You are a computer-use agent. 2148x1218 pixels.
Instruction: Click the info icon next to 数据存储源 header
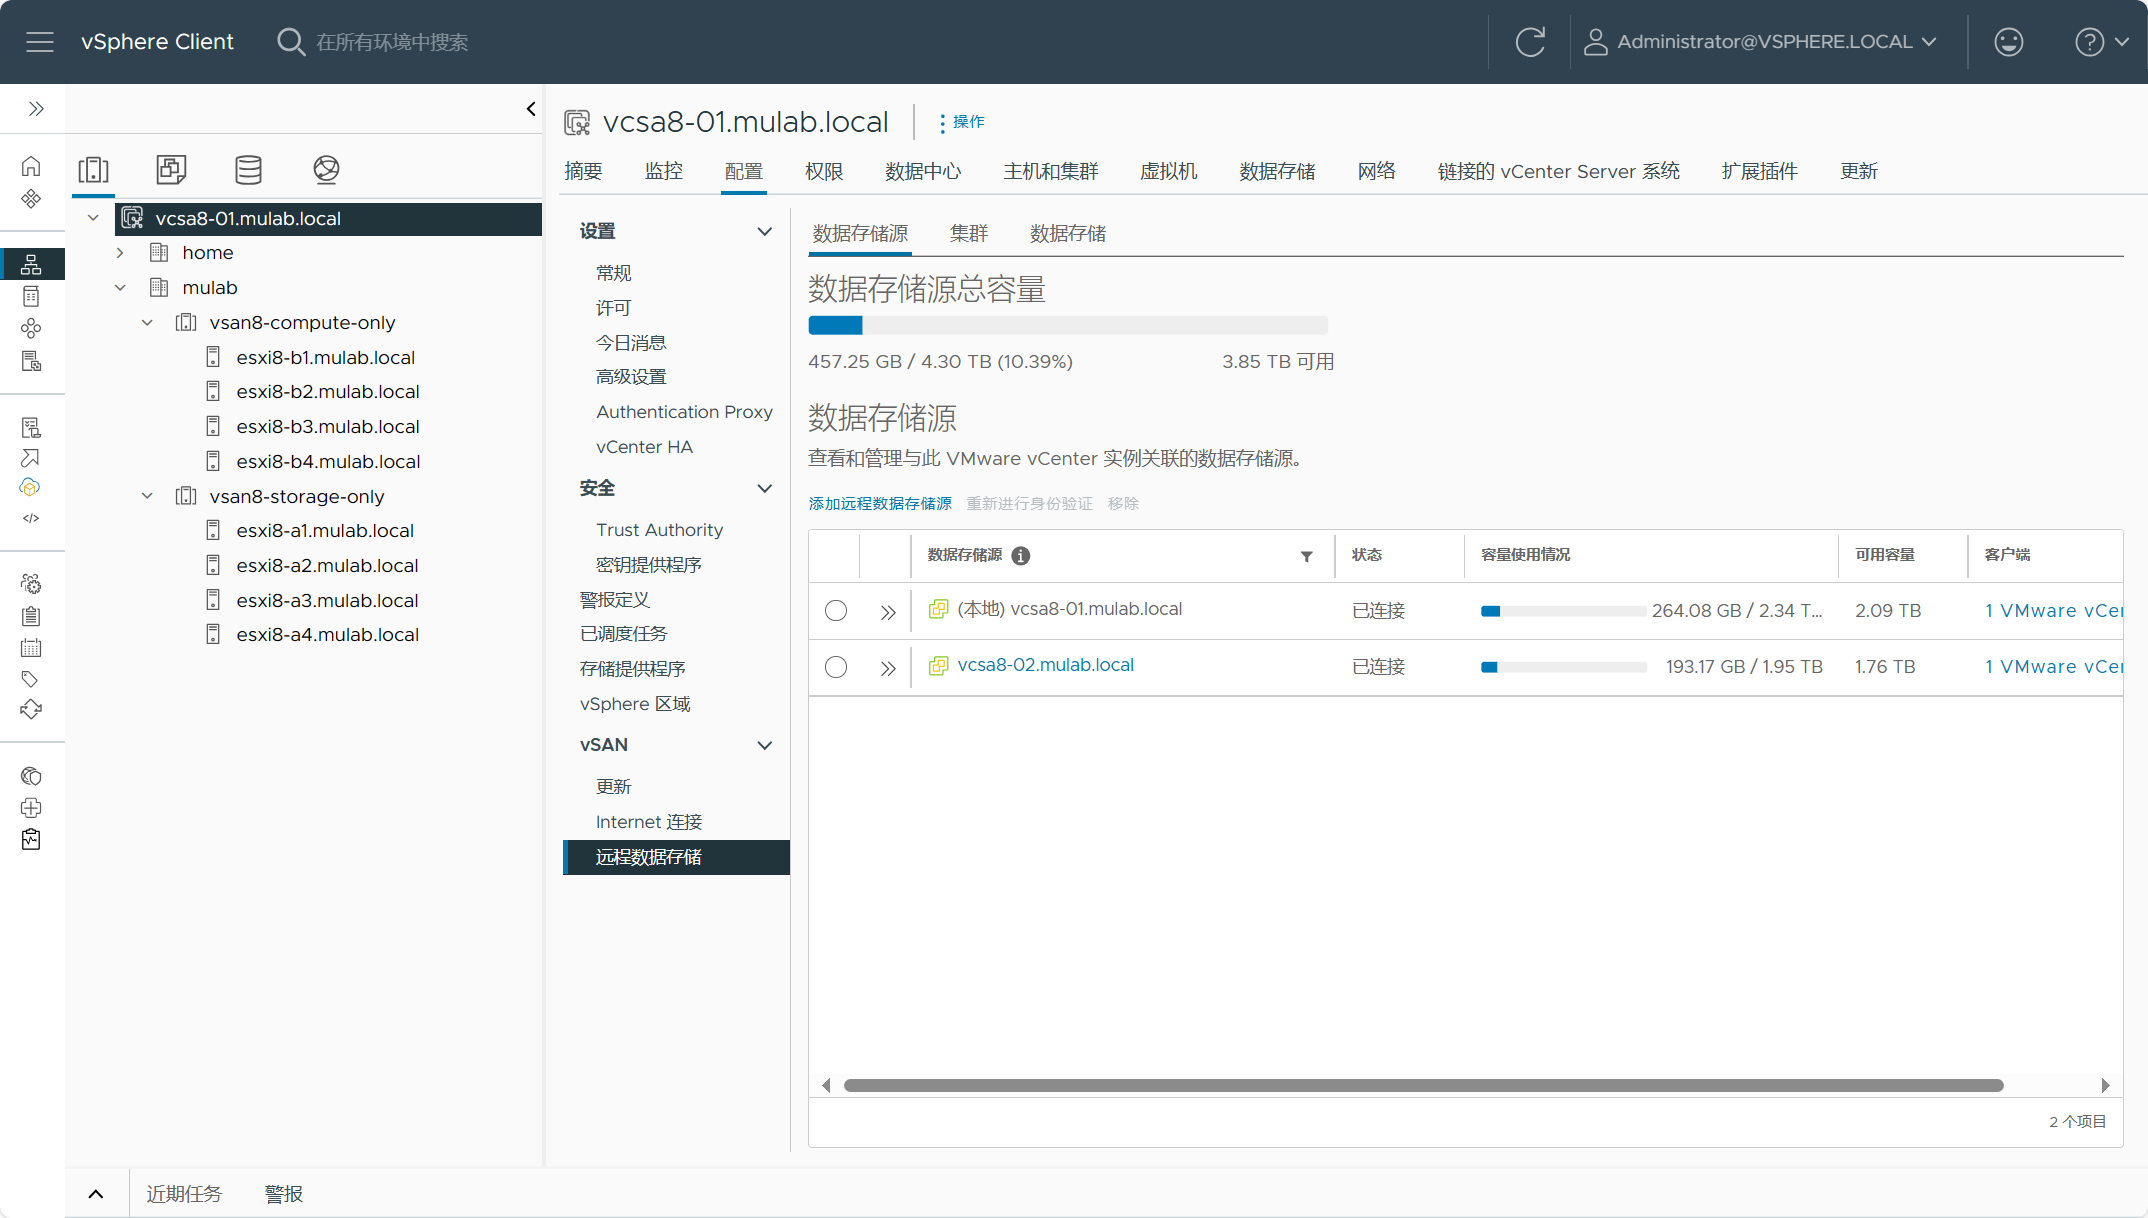pyautogui.click(x=1020, y=556)
